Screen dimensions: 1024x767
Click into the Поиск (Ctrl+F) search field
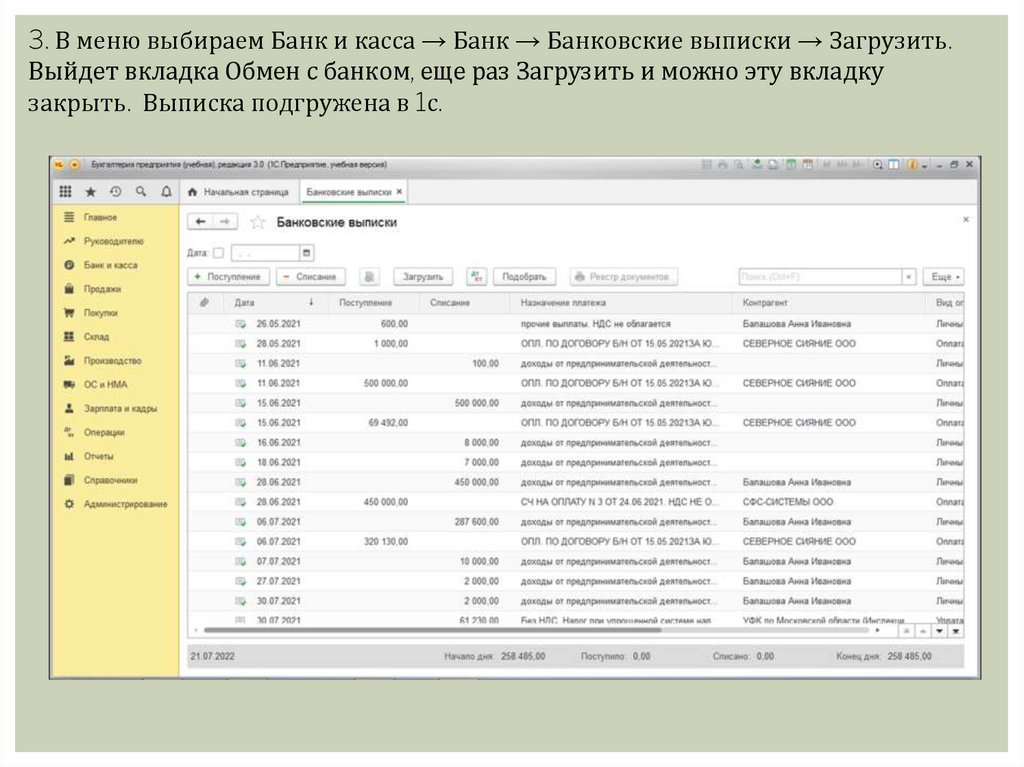(818, 277)
